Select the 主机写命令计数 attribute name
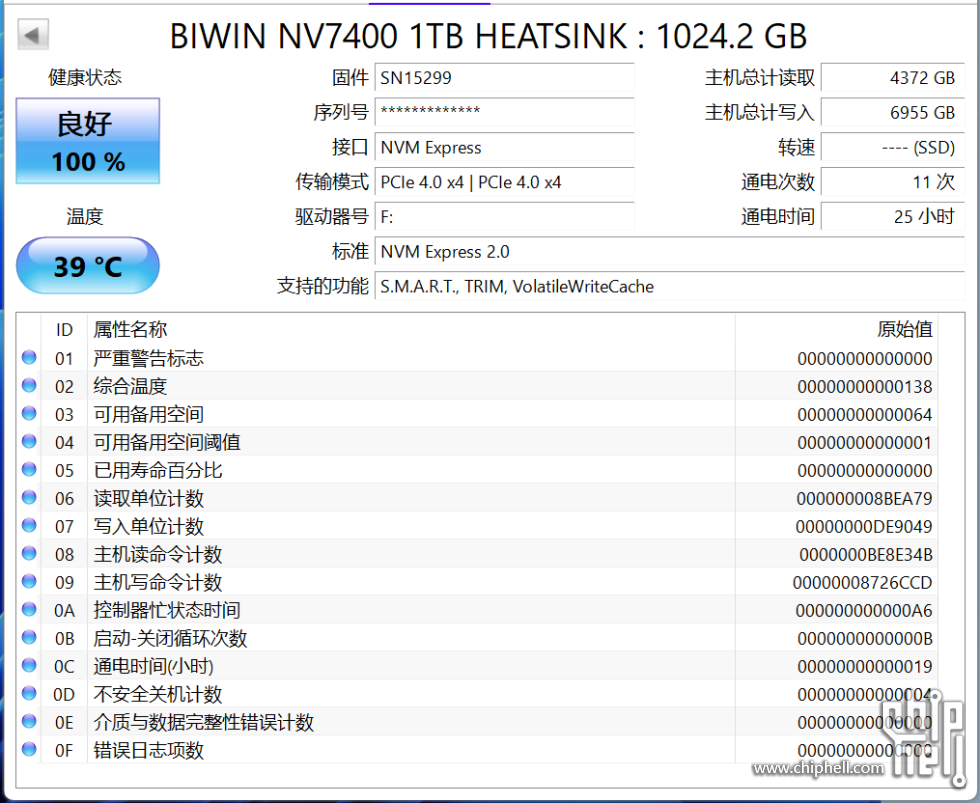 (x=158, y=582)
